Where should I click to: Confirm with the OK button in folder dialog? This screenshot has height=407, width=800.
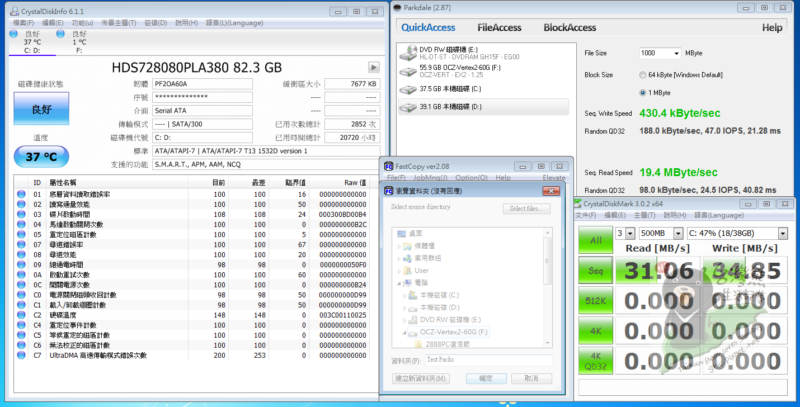(x=486, y=378)
